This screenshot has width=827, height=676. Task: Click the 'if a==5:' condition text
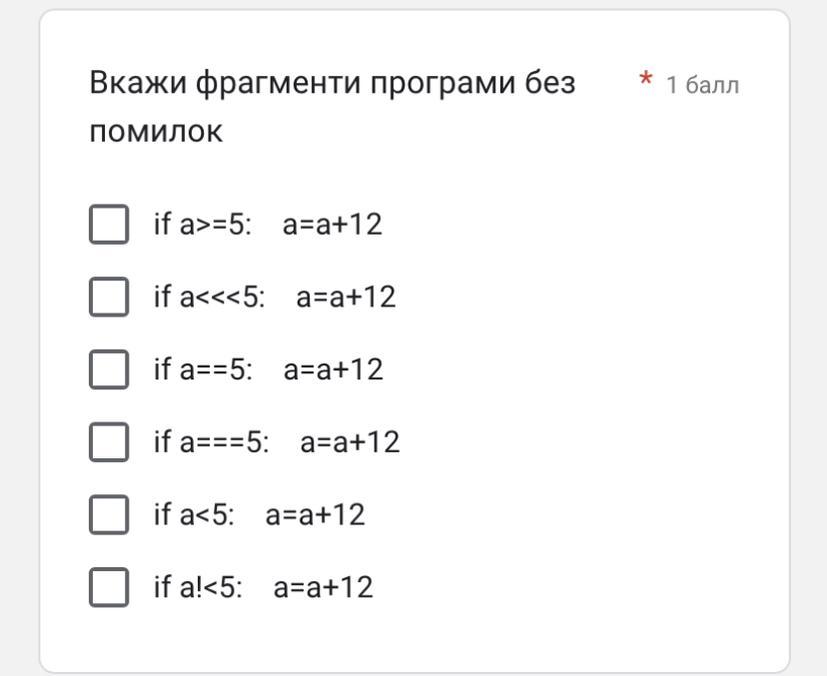(x=204, y=369)
